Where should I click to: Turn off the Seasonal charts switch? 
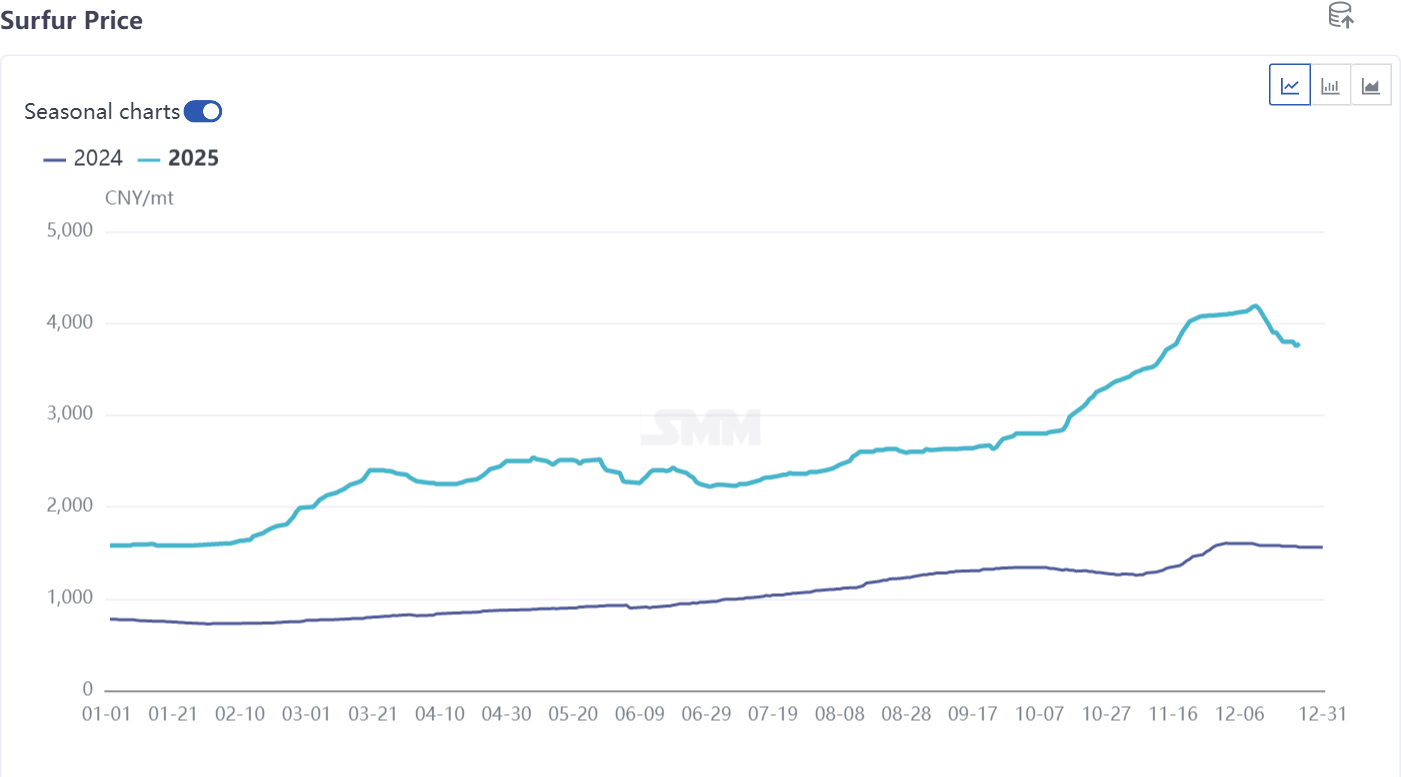coord(203,111)
